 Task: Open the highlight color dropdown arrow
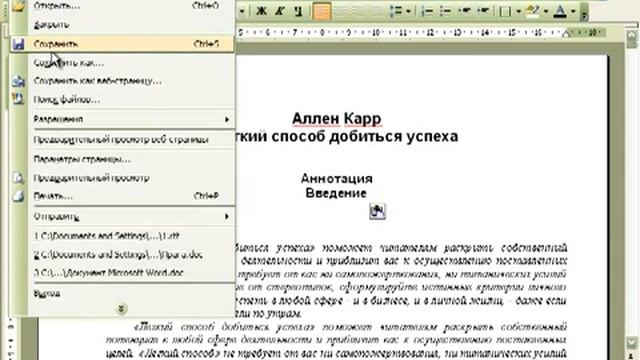click(x=546, y=11)
